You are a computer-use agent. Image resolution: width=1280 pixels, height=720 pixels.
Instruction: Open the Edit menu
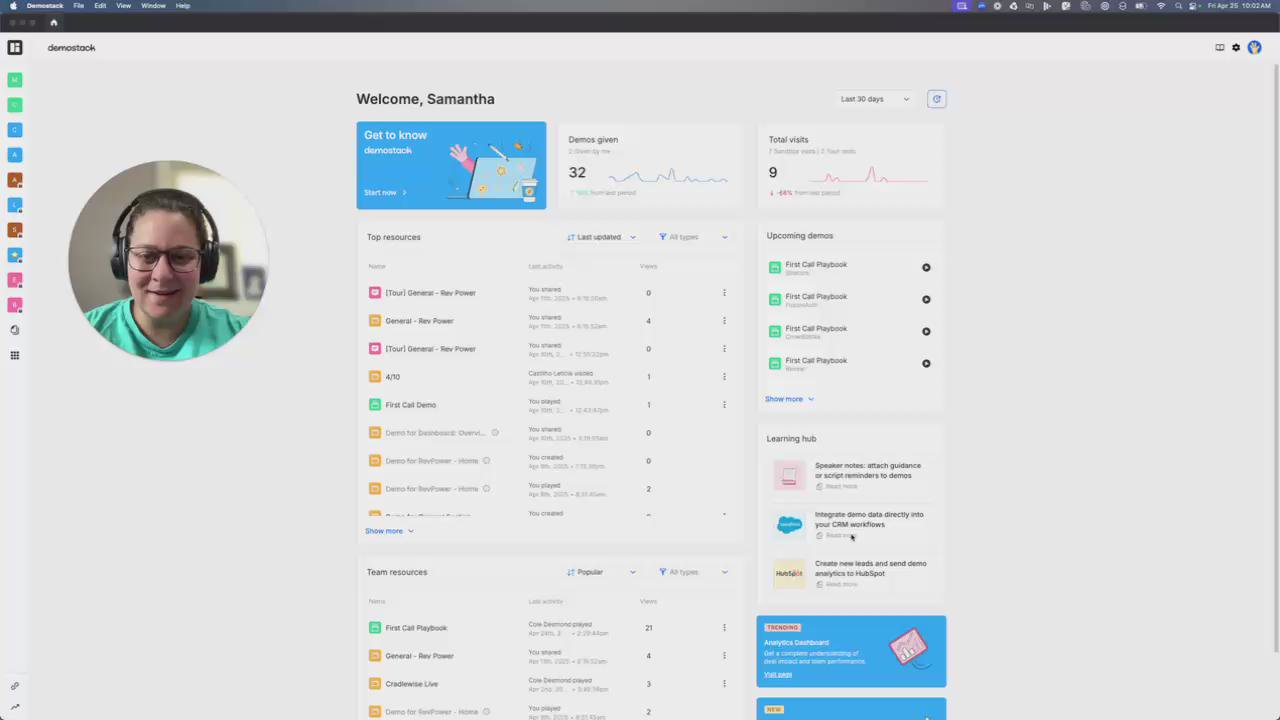(100, 6)
